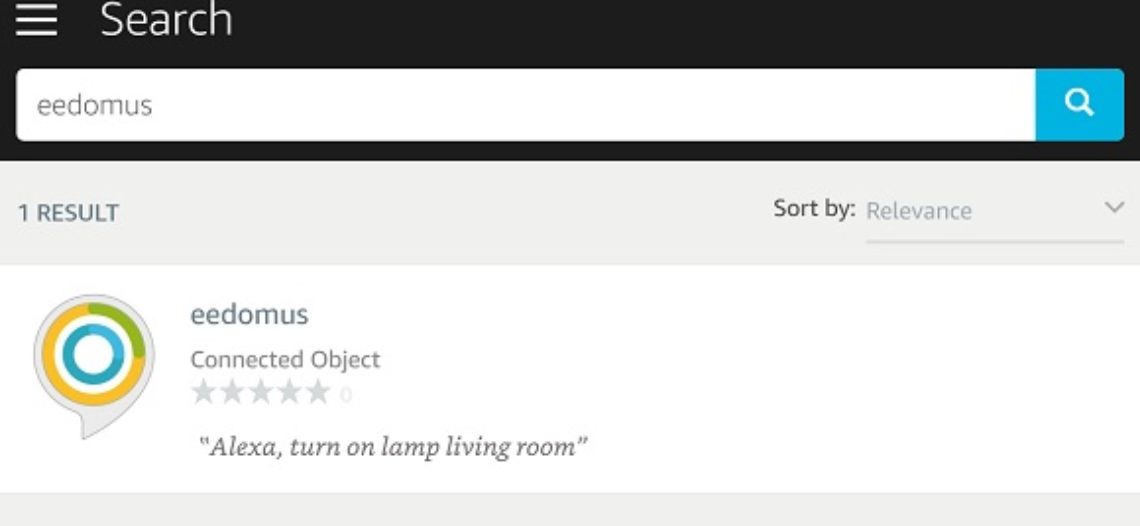
Task: Click the review count next to stars
Action: [346, 395]
